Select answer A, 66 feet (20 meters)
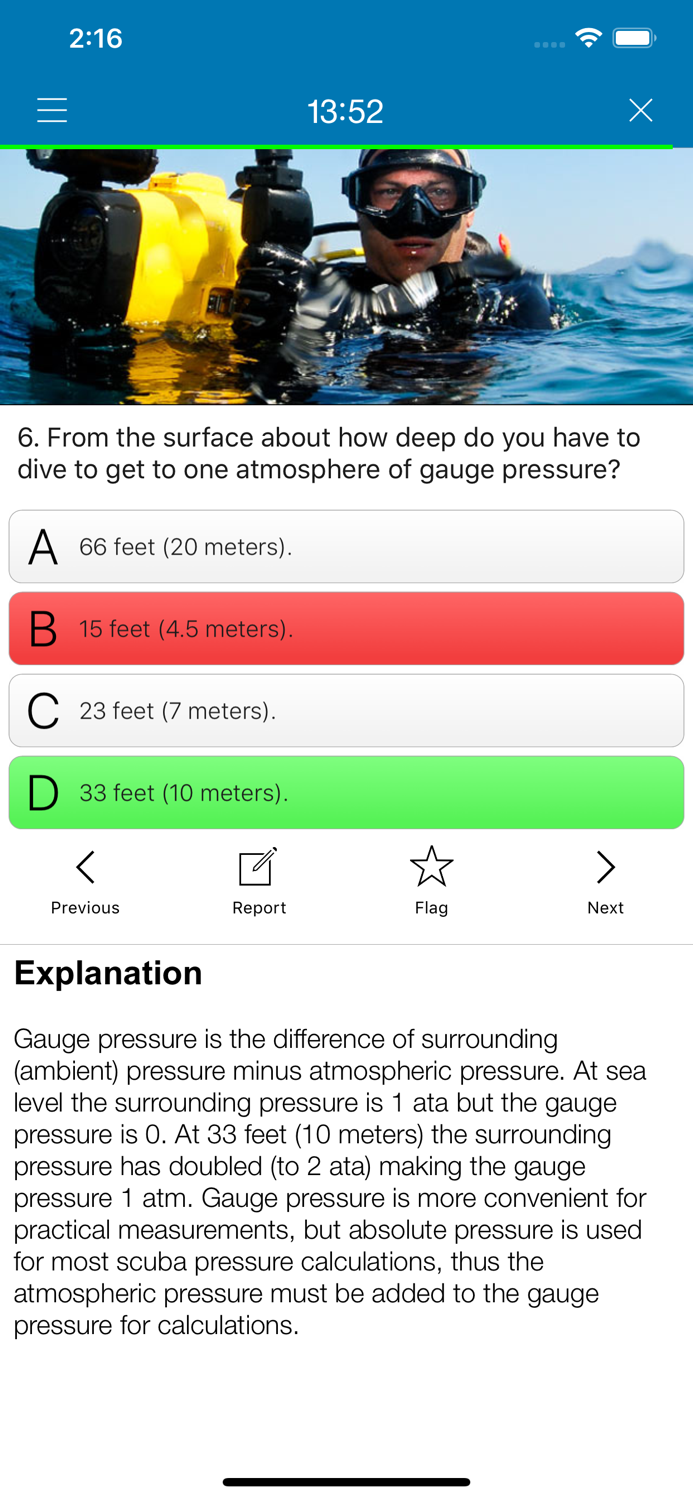The width and height of the screenshot is (693, 1500). click(x=346, y=546)
